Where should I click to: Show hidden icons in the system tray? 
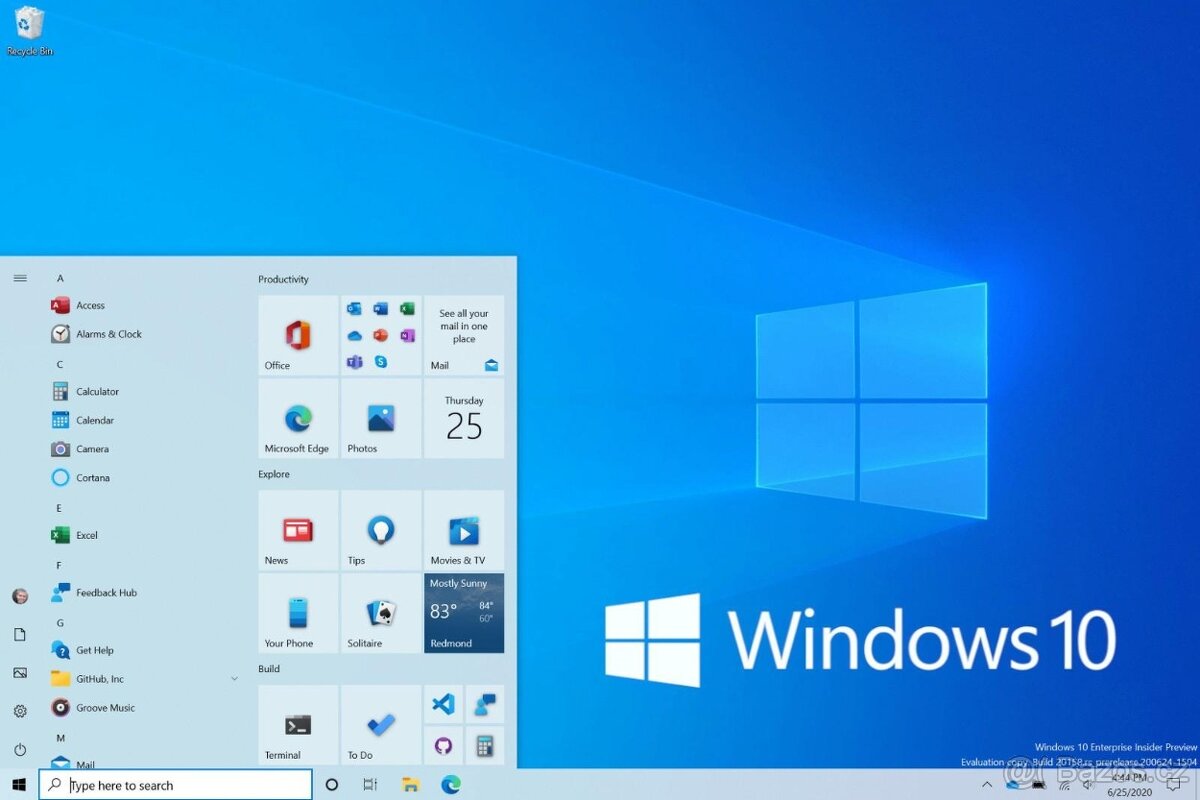986,785
